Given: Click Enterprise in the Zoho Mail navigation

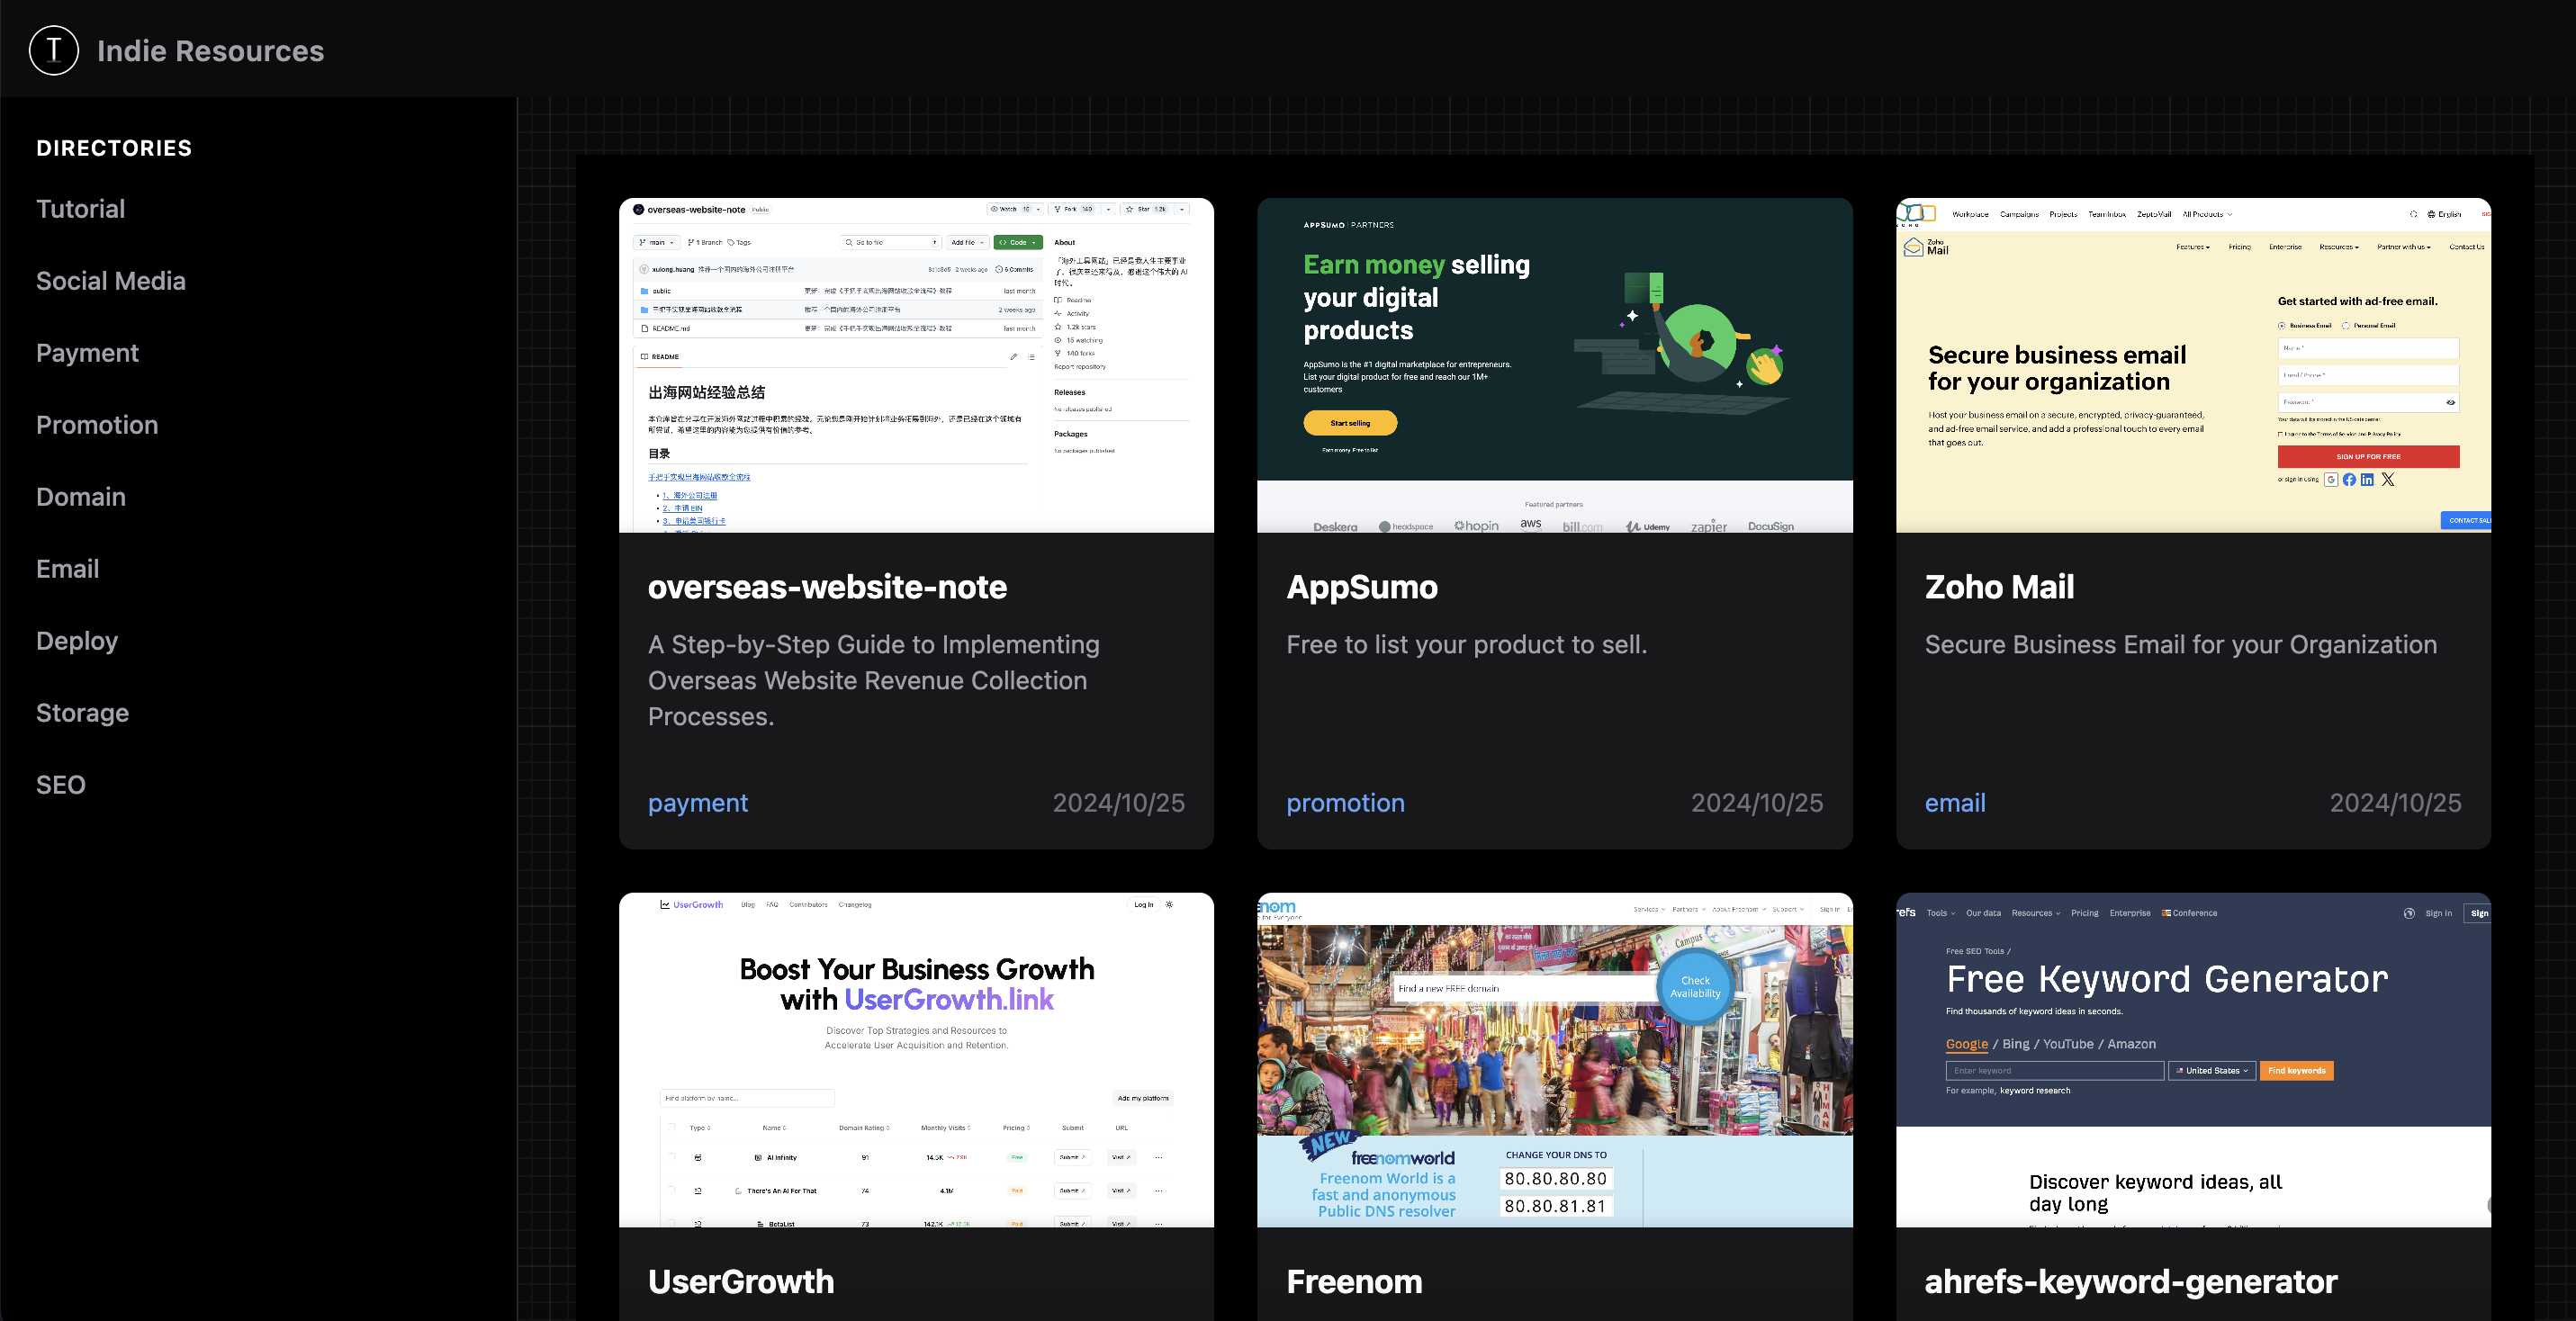Looking at the screenshot, I should click(x=2285, y=247).
